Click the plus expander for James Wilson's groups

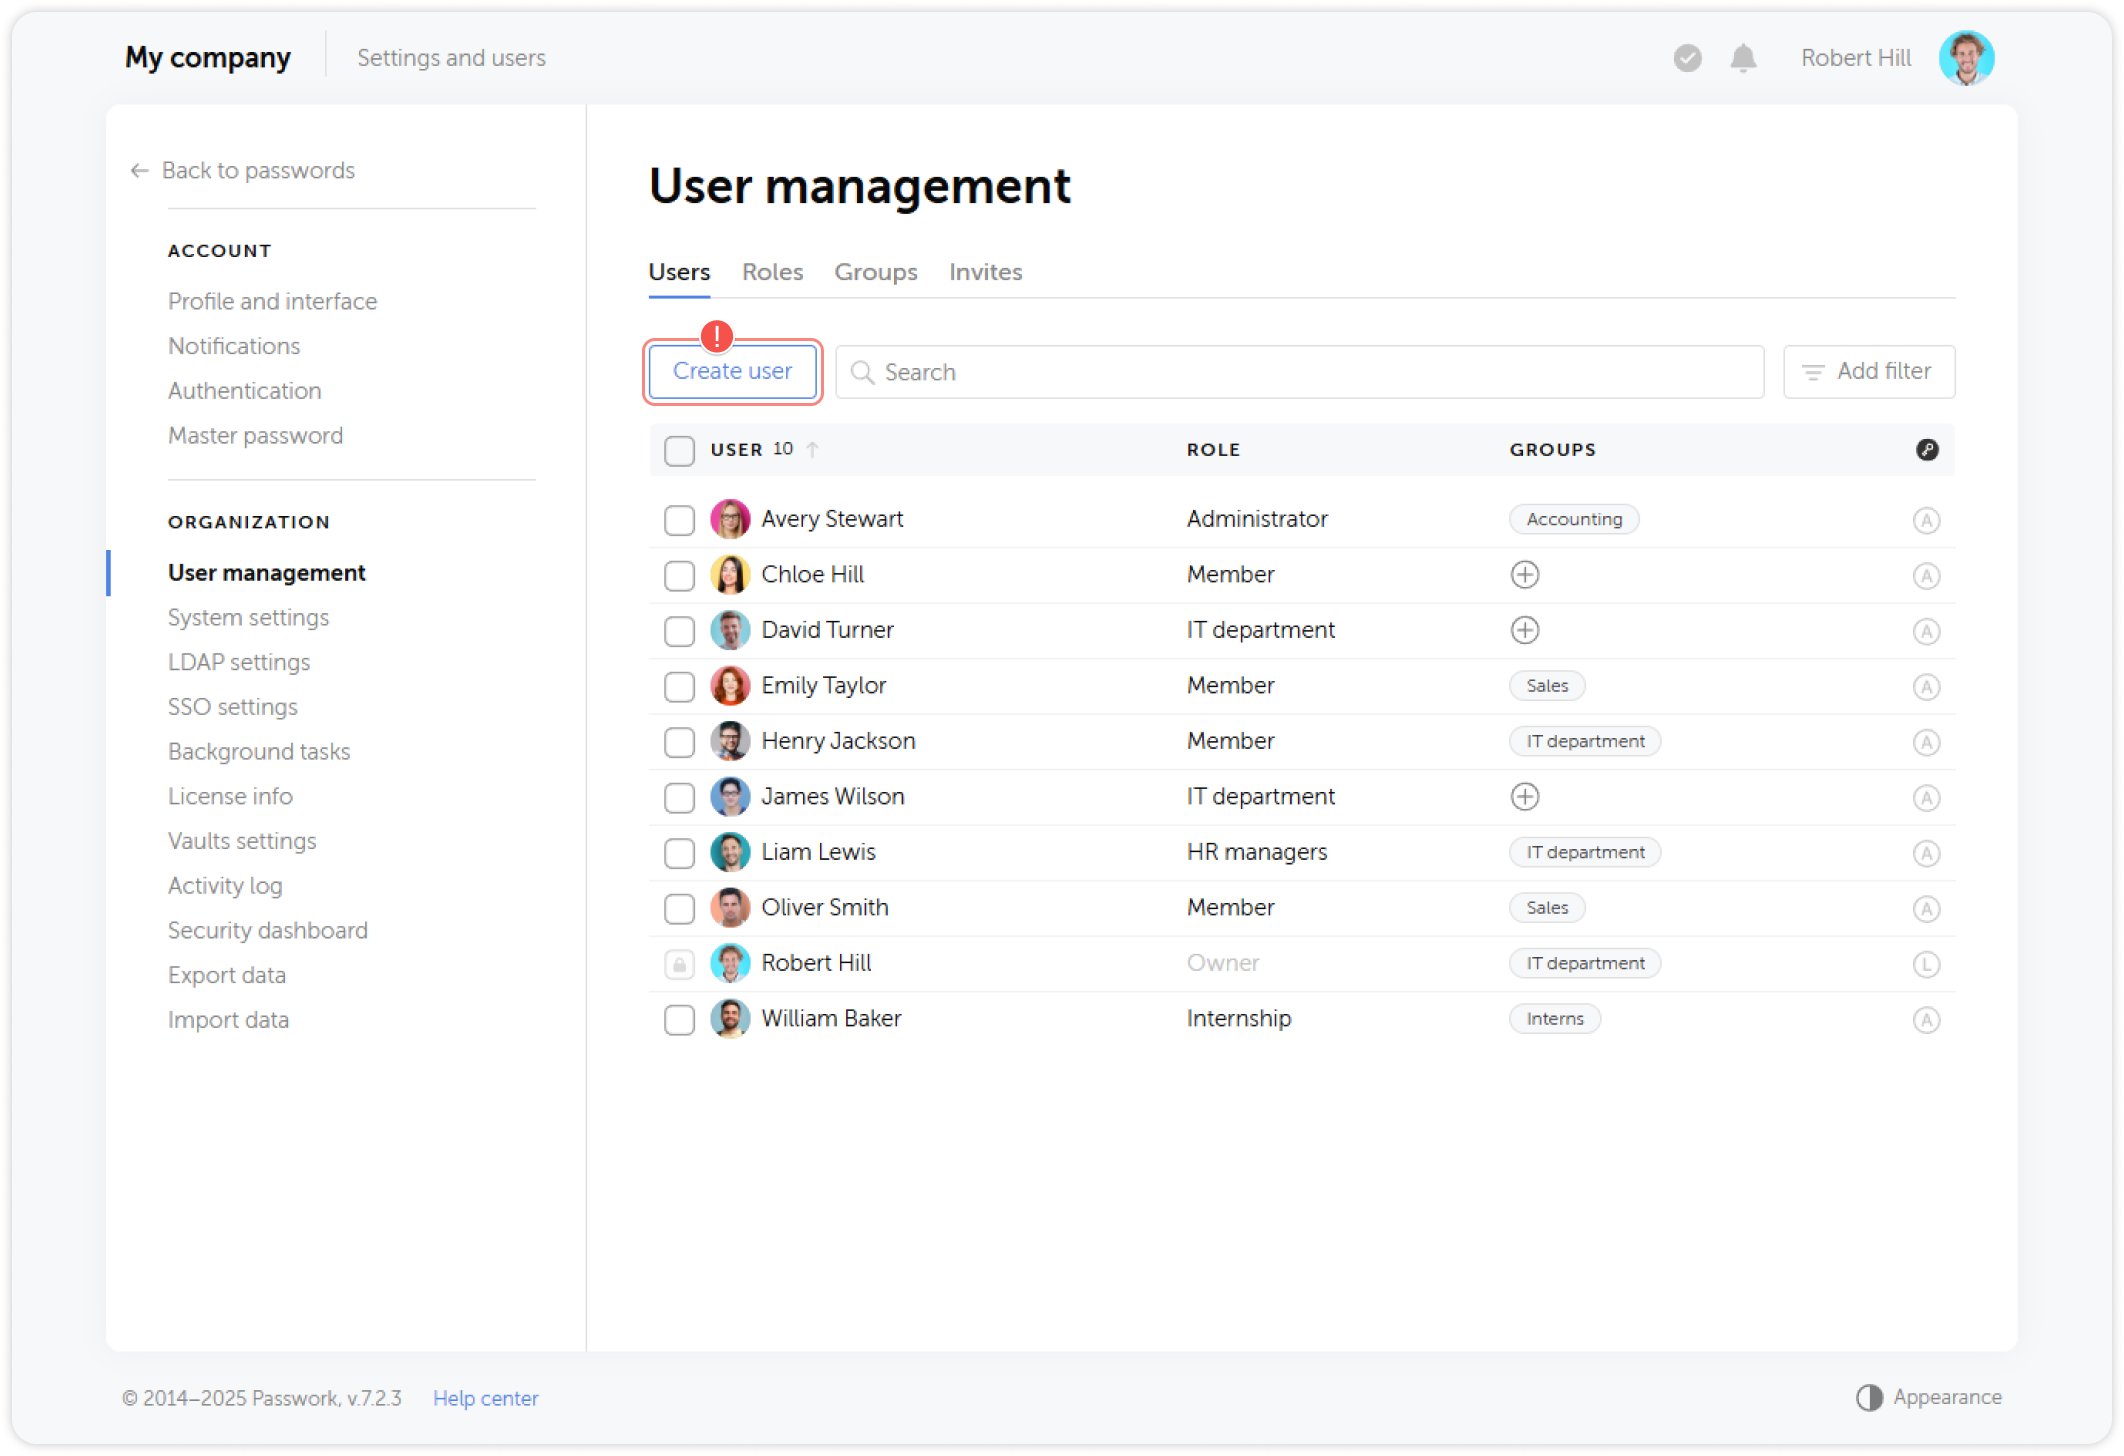tap(1524, 797)
